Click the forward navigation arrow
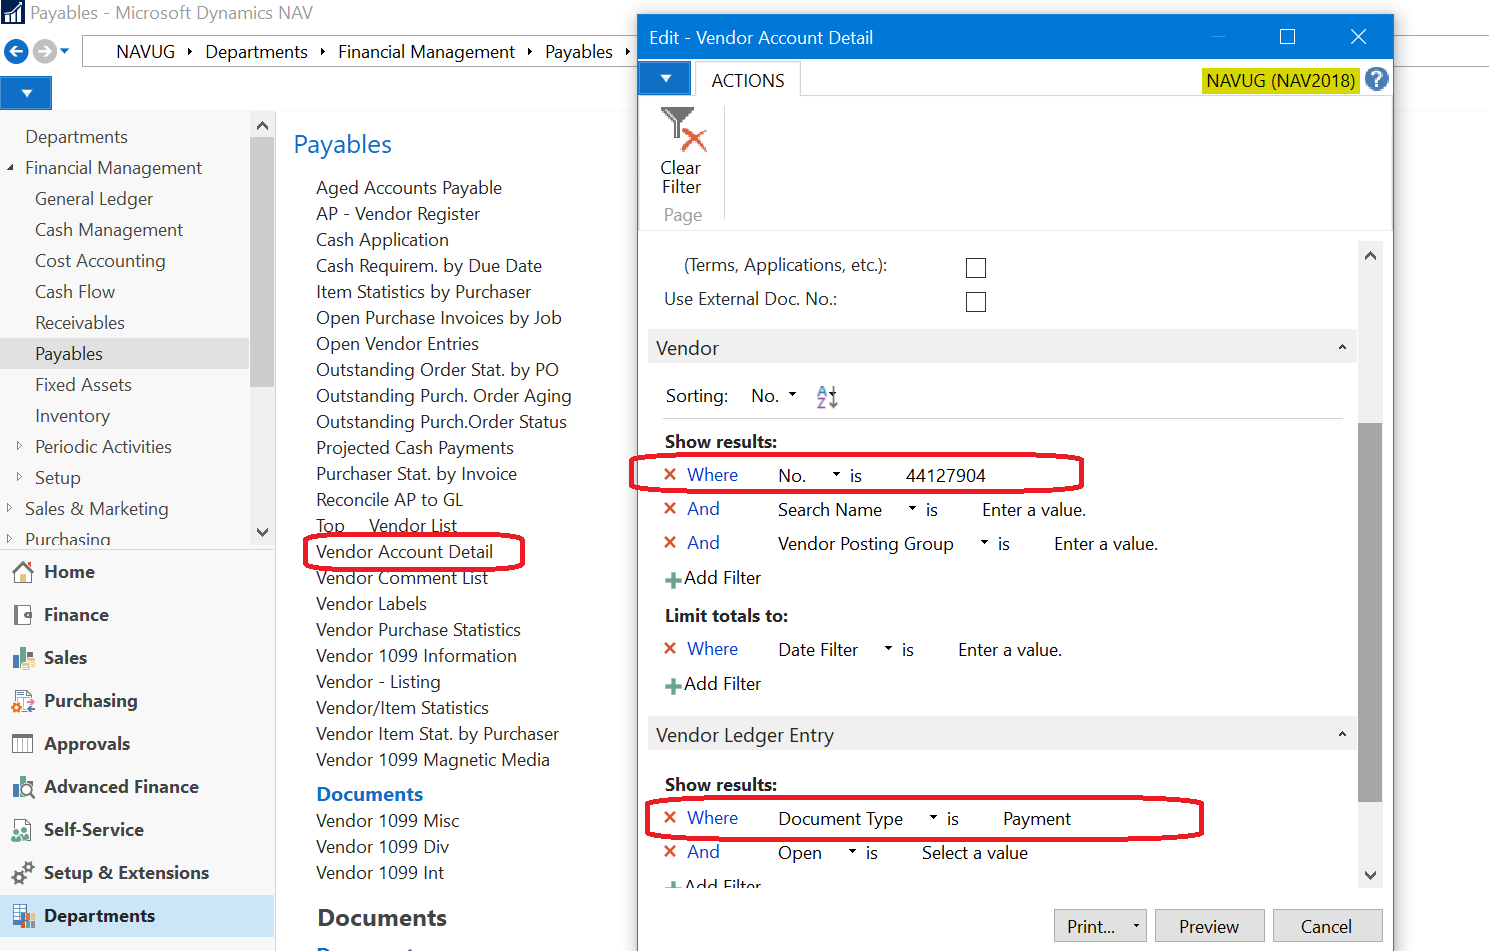 [44, 51]
